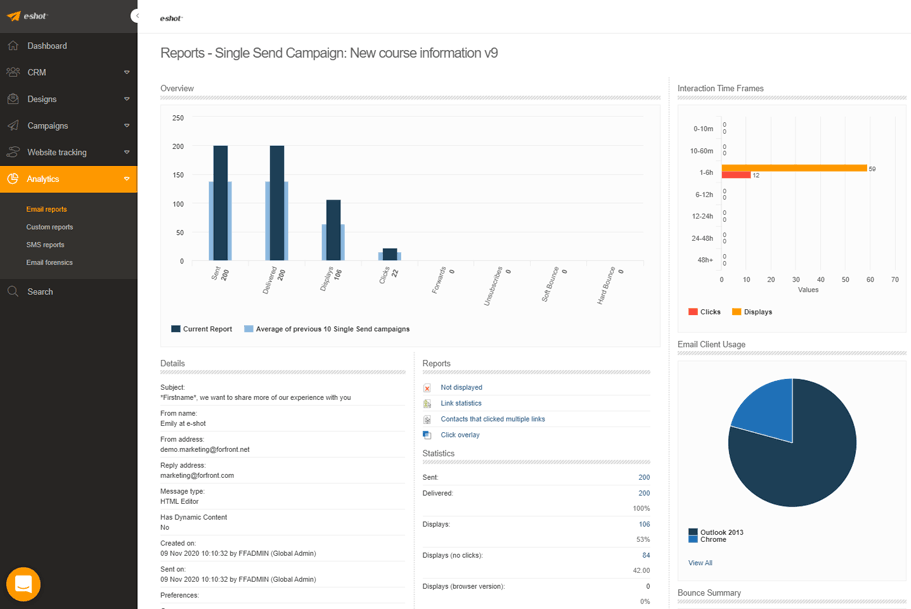Click the CRM contacts icon
911x609 pixels.
[x=13, y=73]
